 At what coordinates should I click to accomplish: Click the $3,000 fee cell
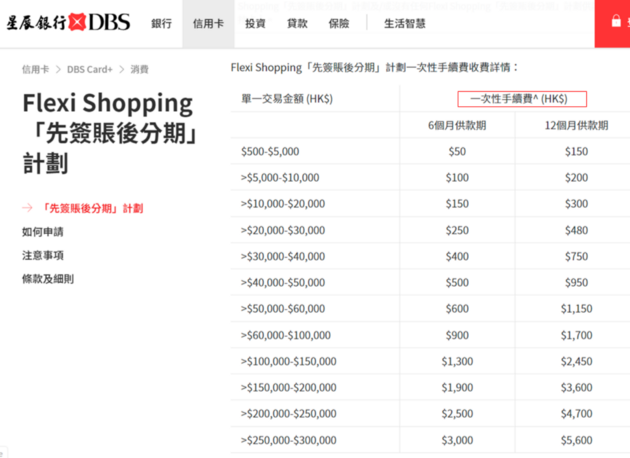[457, 440]
